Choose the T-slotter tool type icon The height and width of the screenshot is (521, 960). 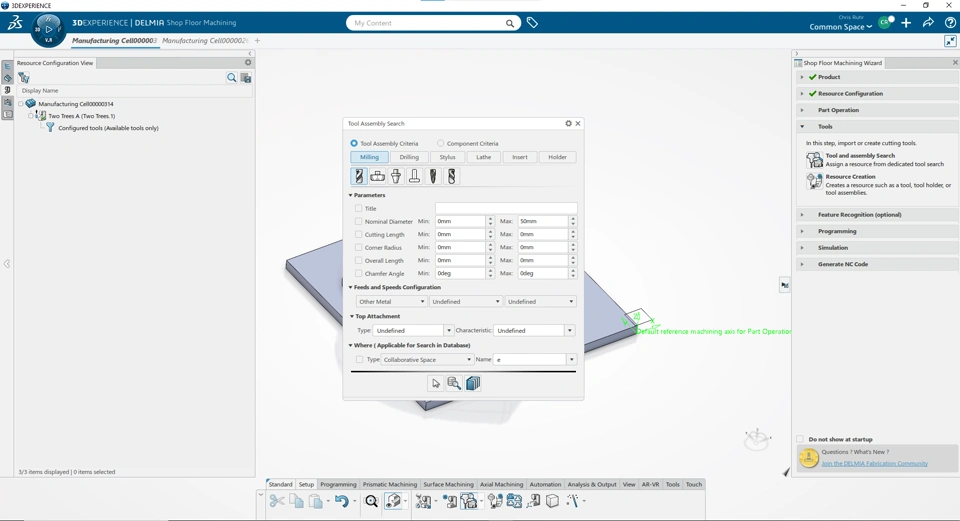414,176
